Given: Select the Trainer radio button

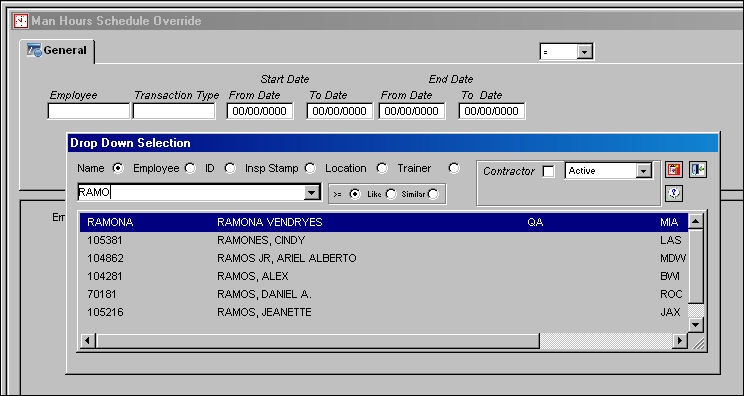Looking at the screenshot, I should tap(454, 168).
